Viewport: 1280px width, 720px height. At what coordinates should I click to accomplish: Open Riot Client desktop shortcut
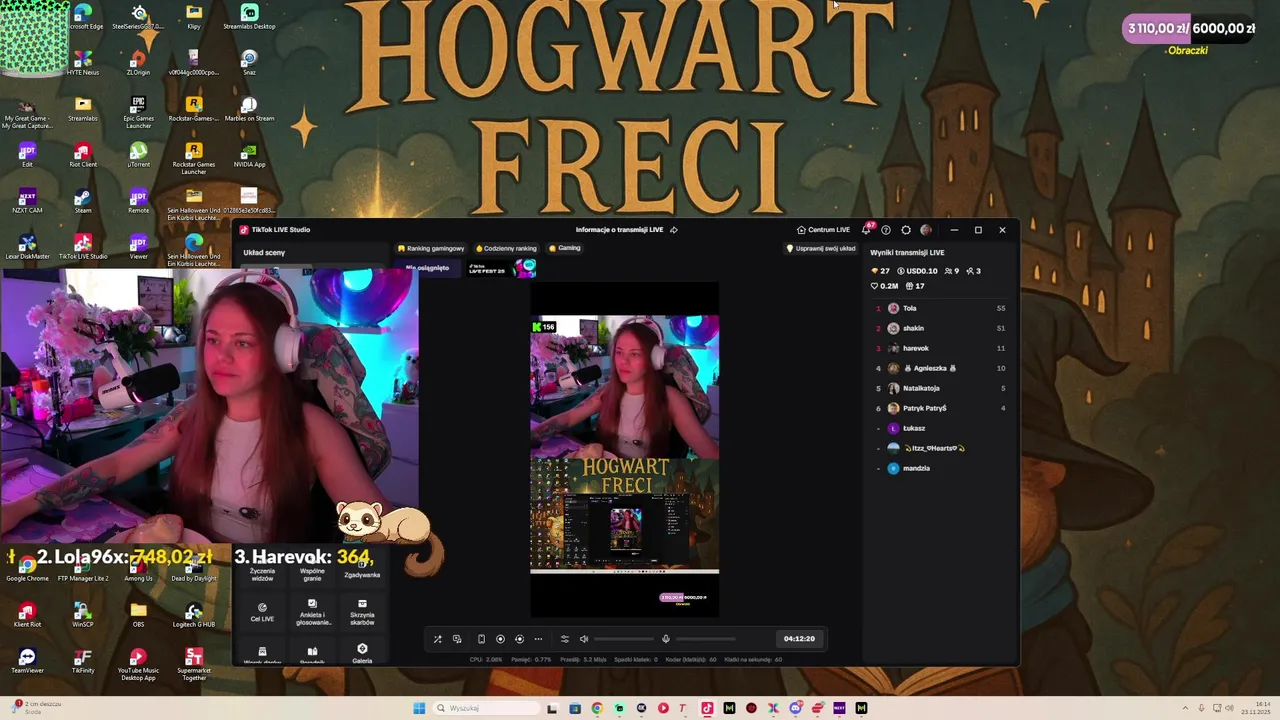coord(83,156)
